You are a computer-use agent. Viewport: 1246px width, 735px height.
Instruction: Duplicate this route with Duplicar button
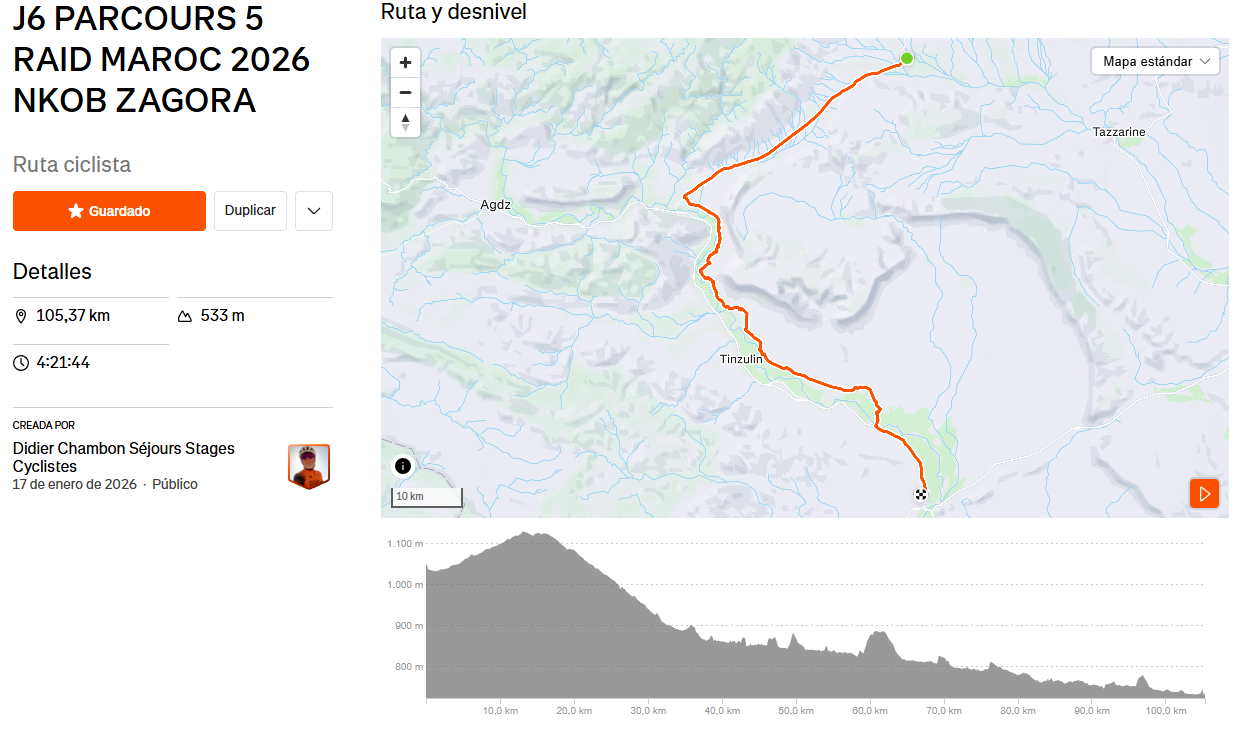tap(250, 211)
